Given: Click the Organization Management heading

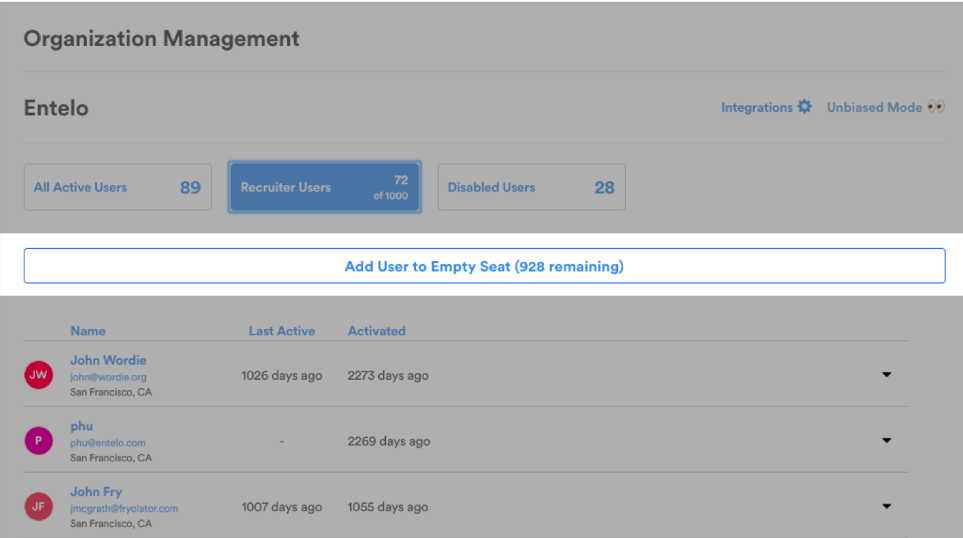Looking at the screenshot, I should (x=162, y=39).
